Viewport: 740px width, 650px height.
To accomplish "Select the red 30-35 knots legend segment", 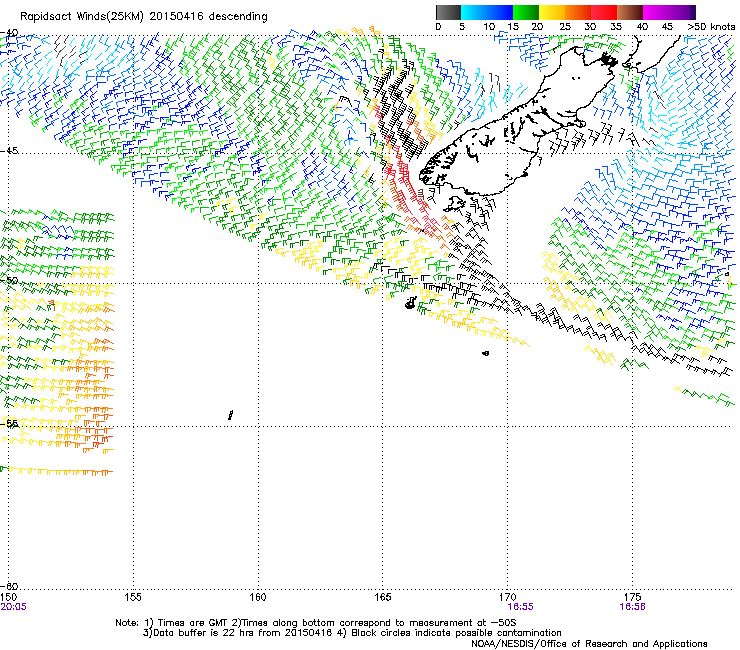I will point(604,12).
